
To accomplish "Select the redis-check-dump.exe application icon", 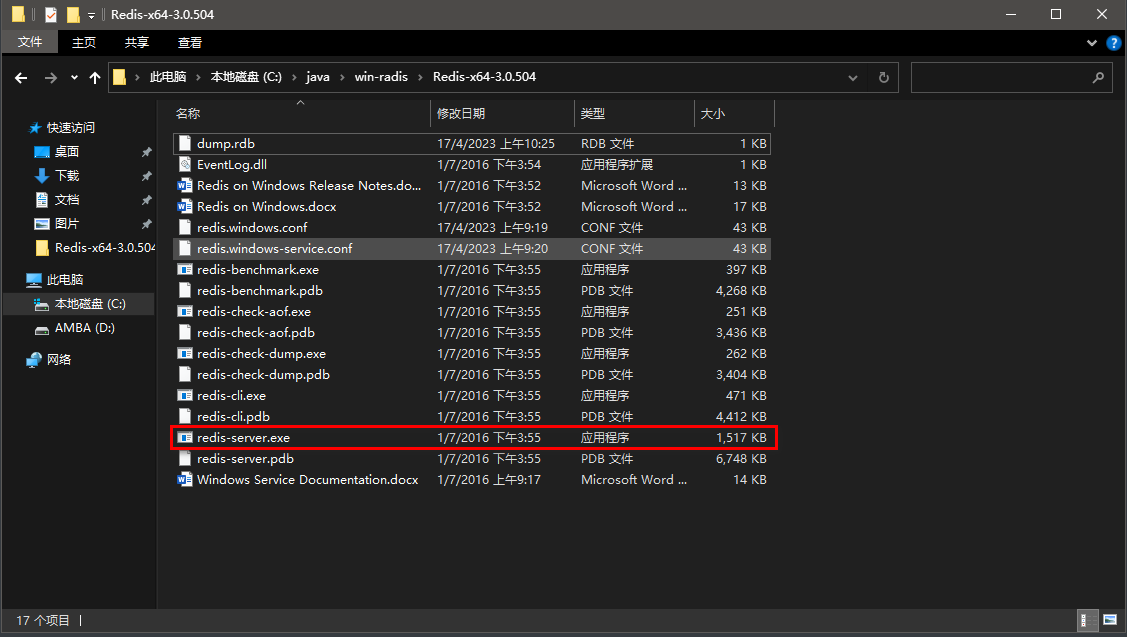I will tap(185, 353).
